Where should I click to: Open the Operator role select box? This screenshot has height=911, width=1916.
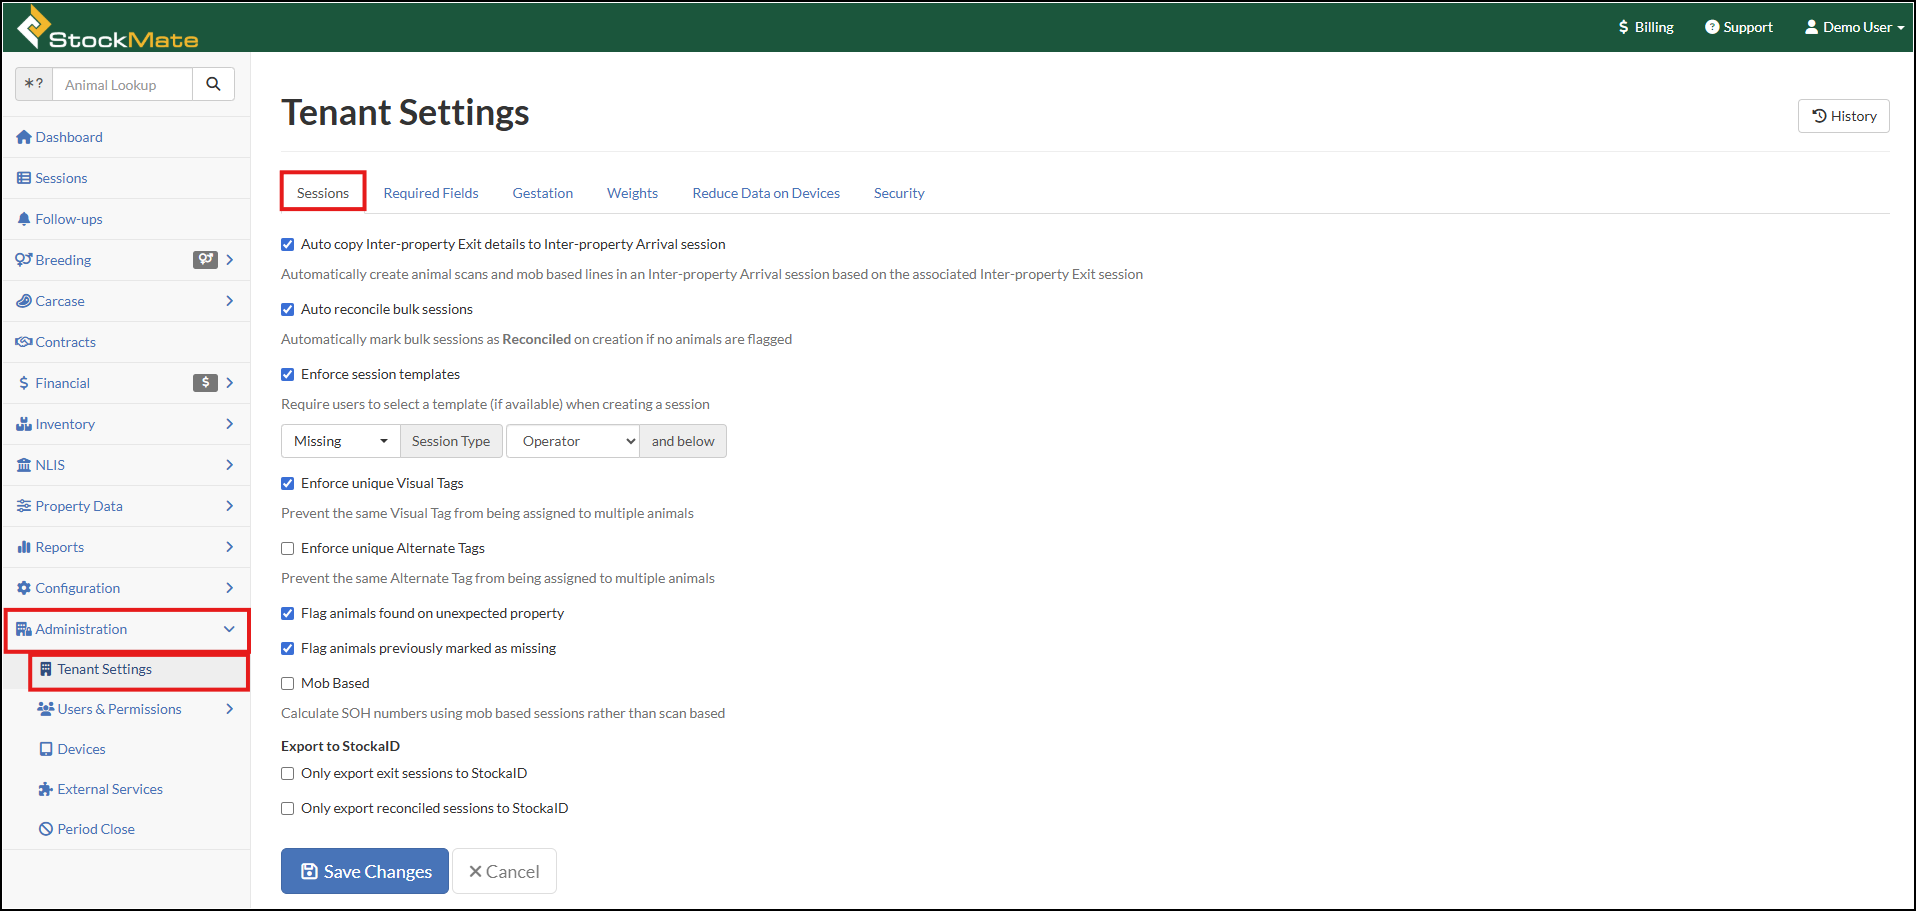click(x=573, y=441)
